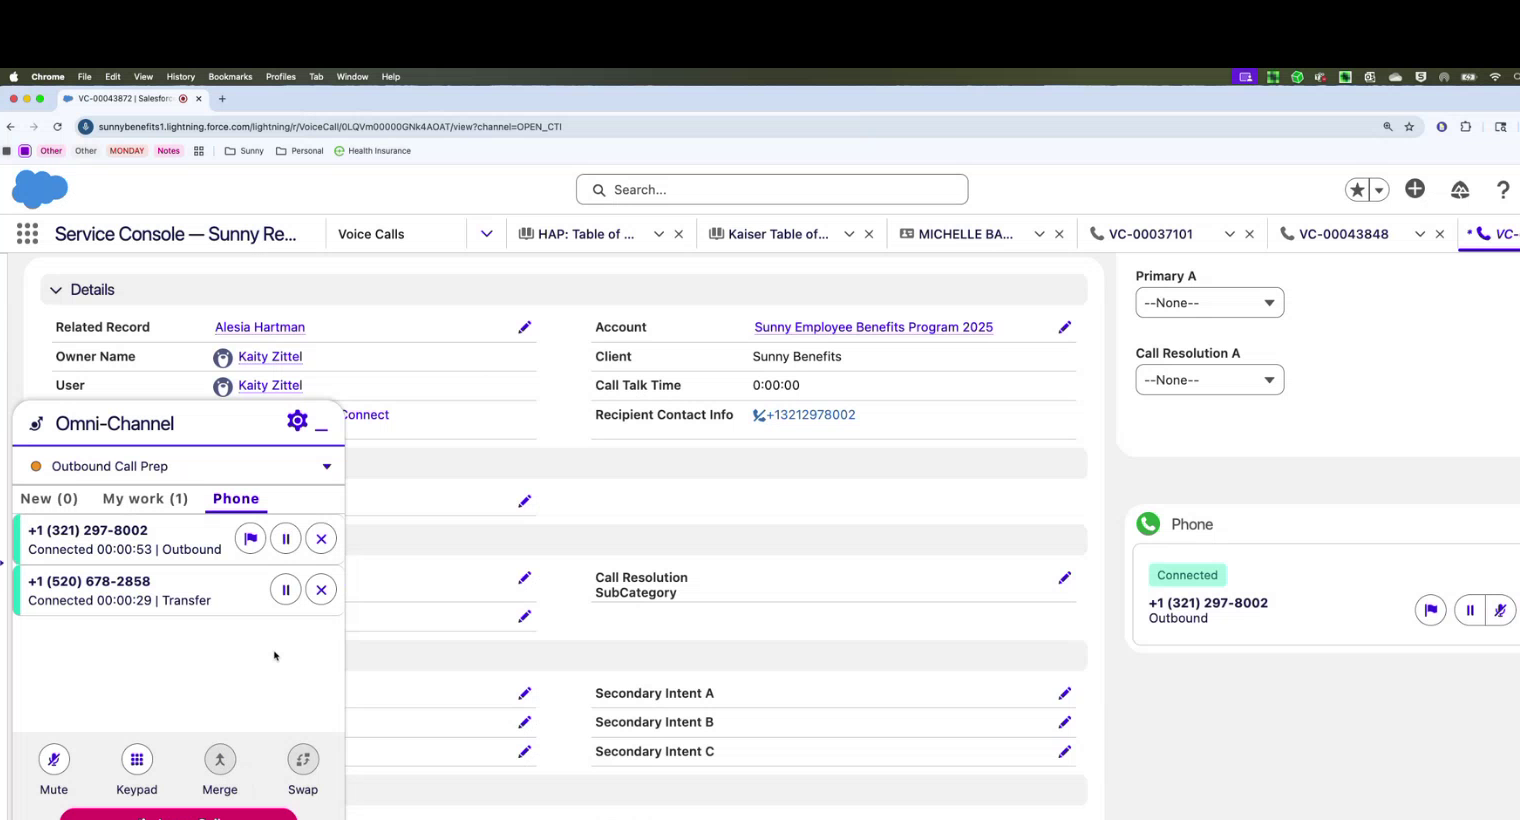Toggle Mute in Omni-Channel controls
Viewport: 1520px width, 820px height.
point(54,760)
